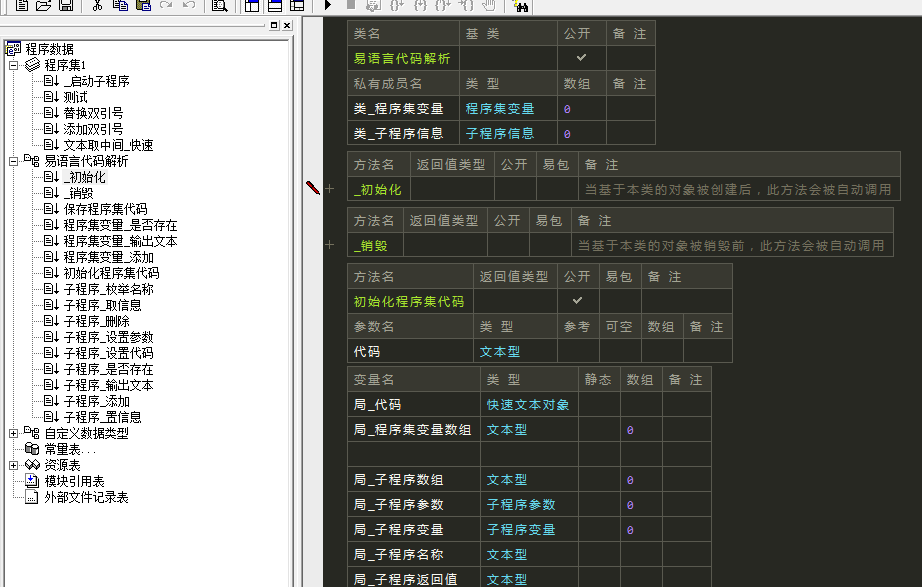Click the binoculars Find icon
922x587 pixels.
pos(521,6)
